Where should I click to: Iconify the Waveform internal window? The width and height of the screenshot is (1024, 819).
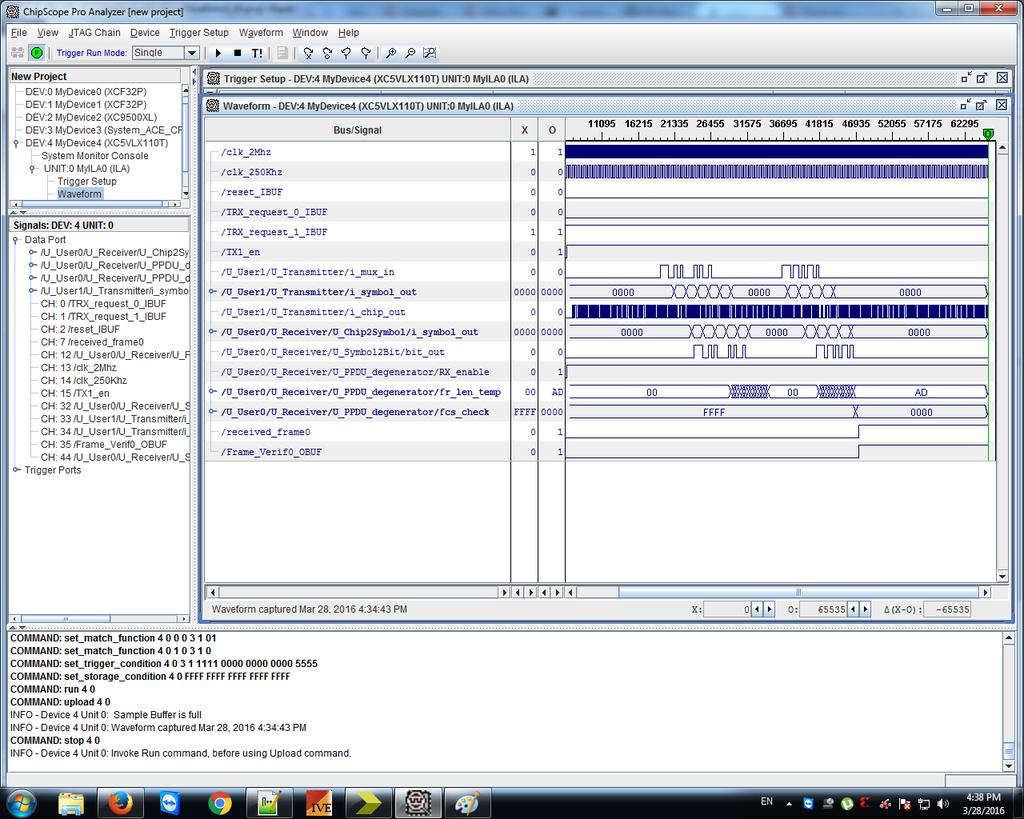(965, 104)
